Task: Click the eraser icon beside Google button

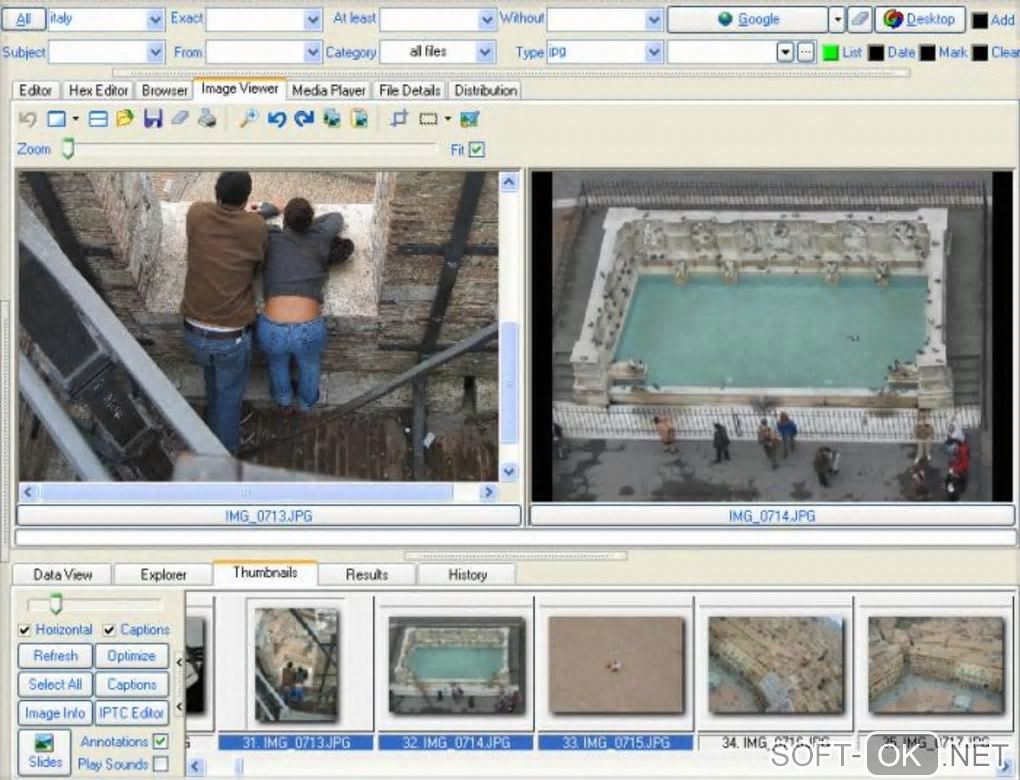Action: pos(860,19)
